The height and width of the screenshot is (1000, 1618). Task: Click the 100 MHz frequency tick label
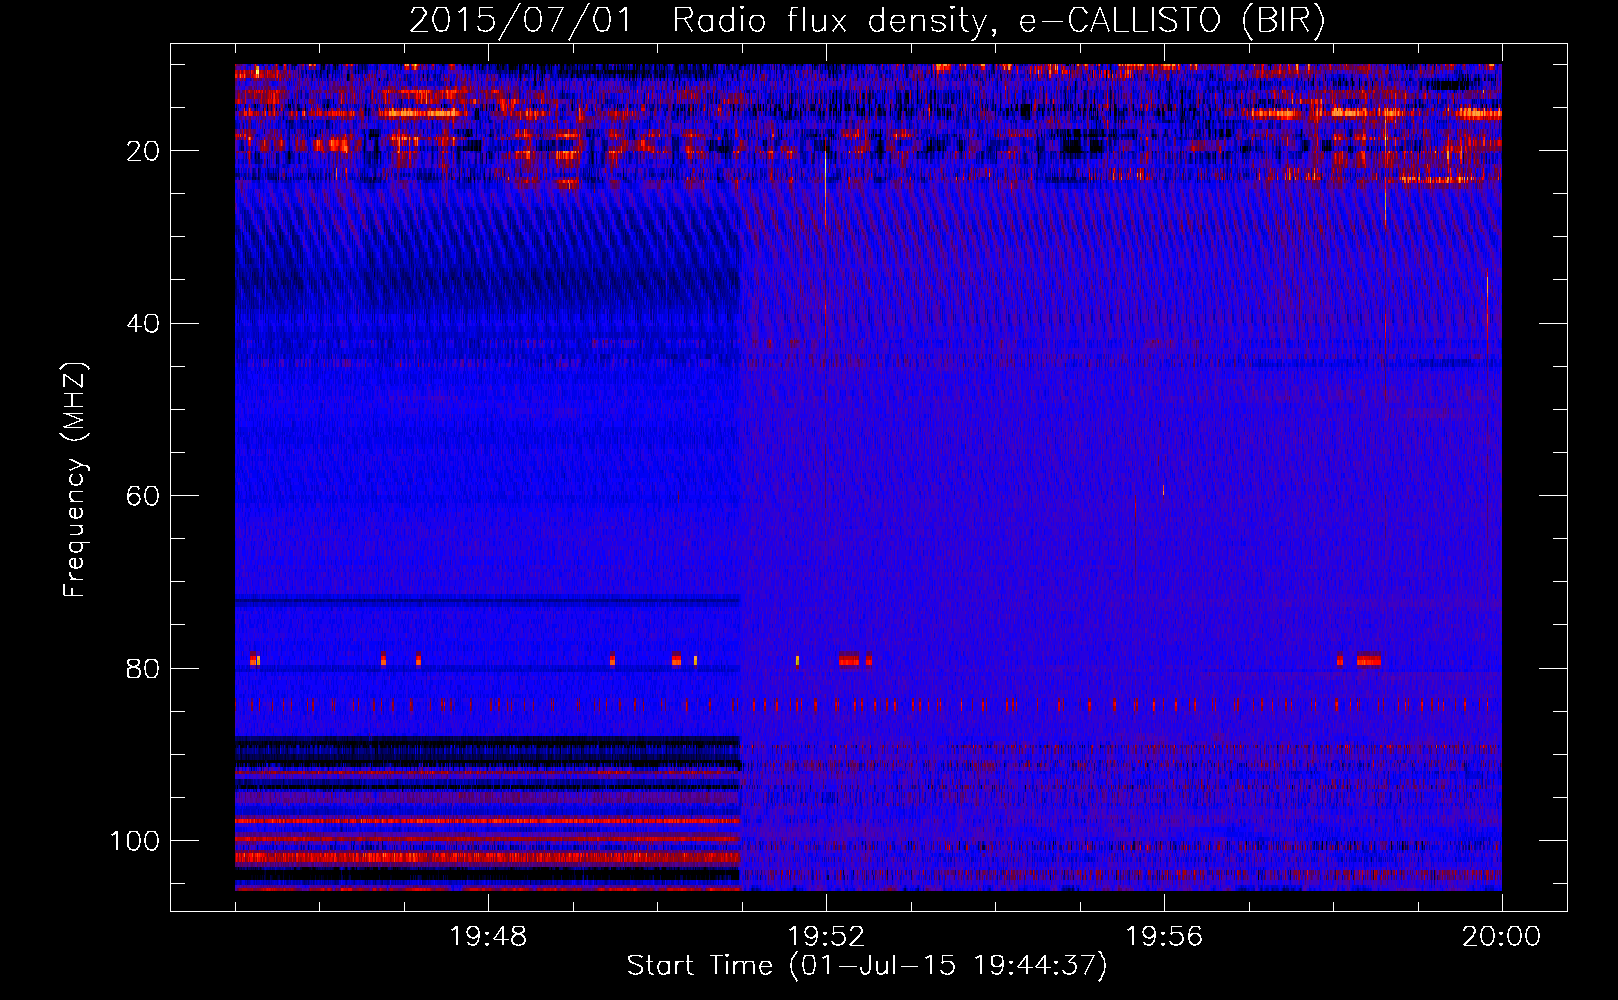tap(136, 841)
